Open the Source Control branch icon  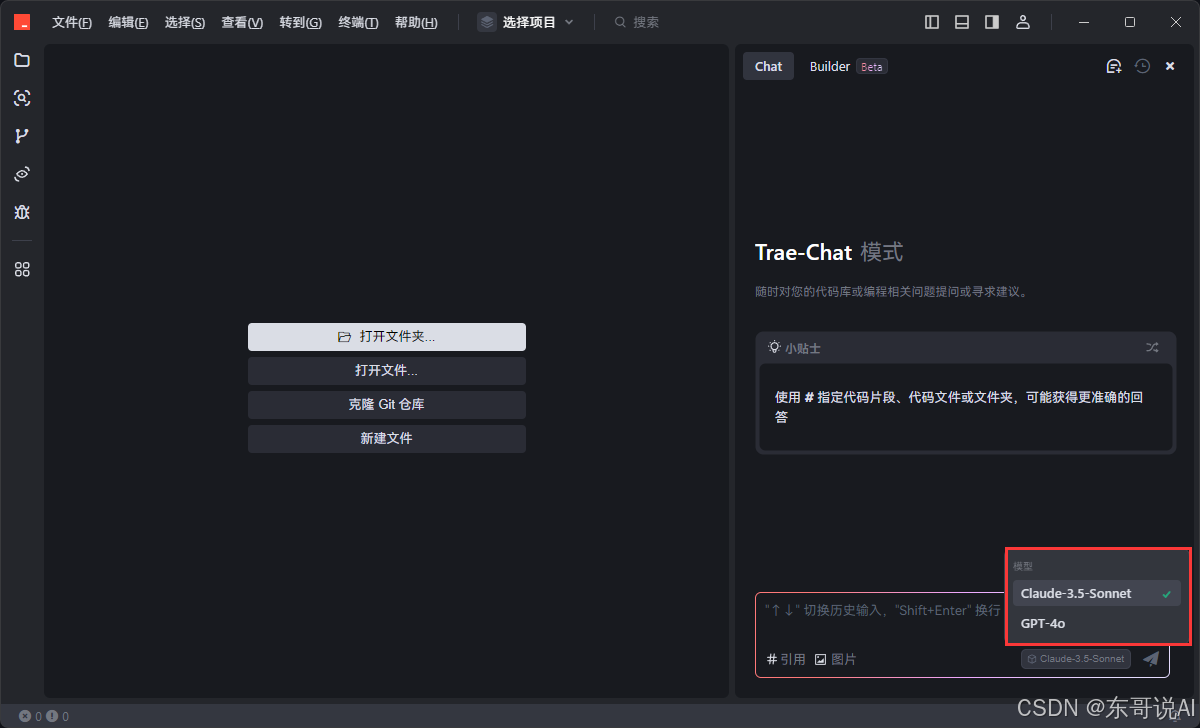22,136
